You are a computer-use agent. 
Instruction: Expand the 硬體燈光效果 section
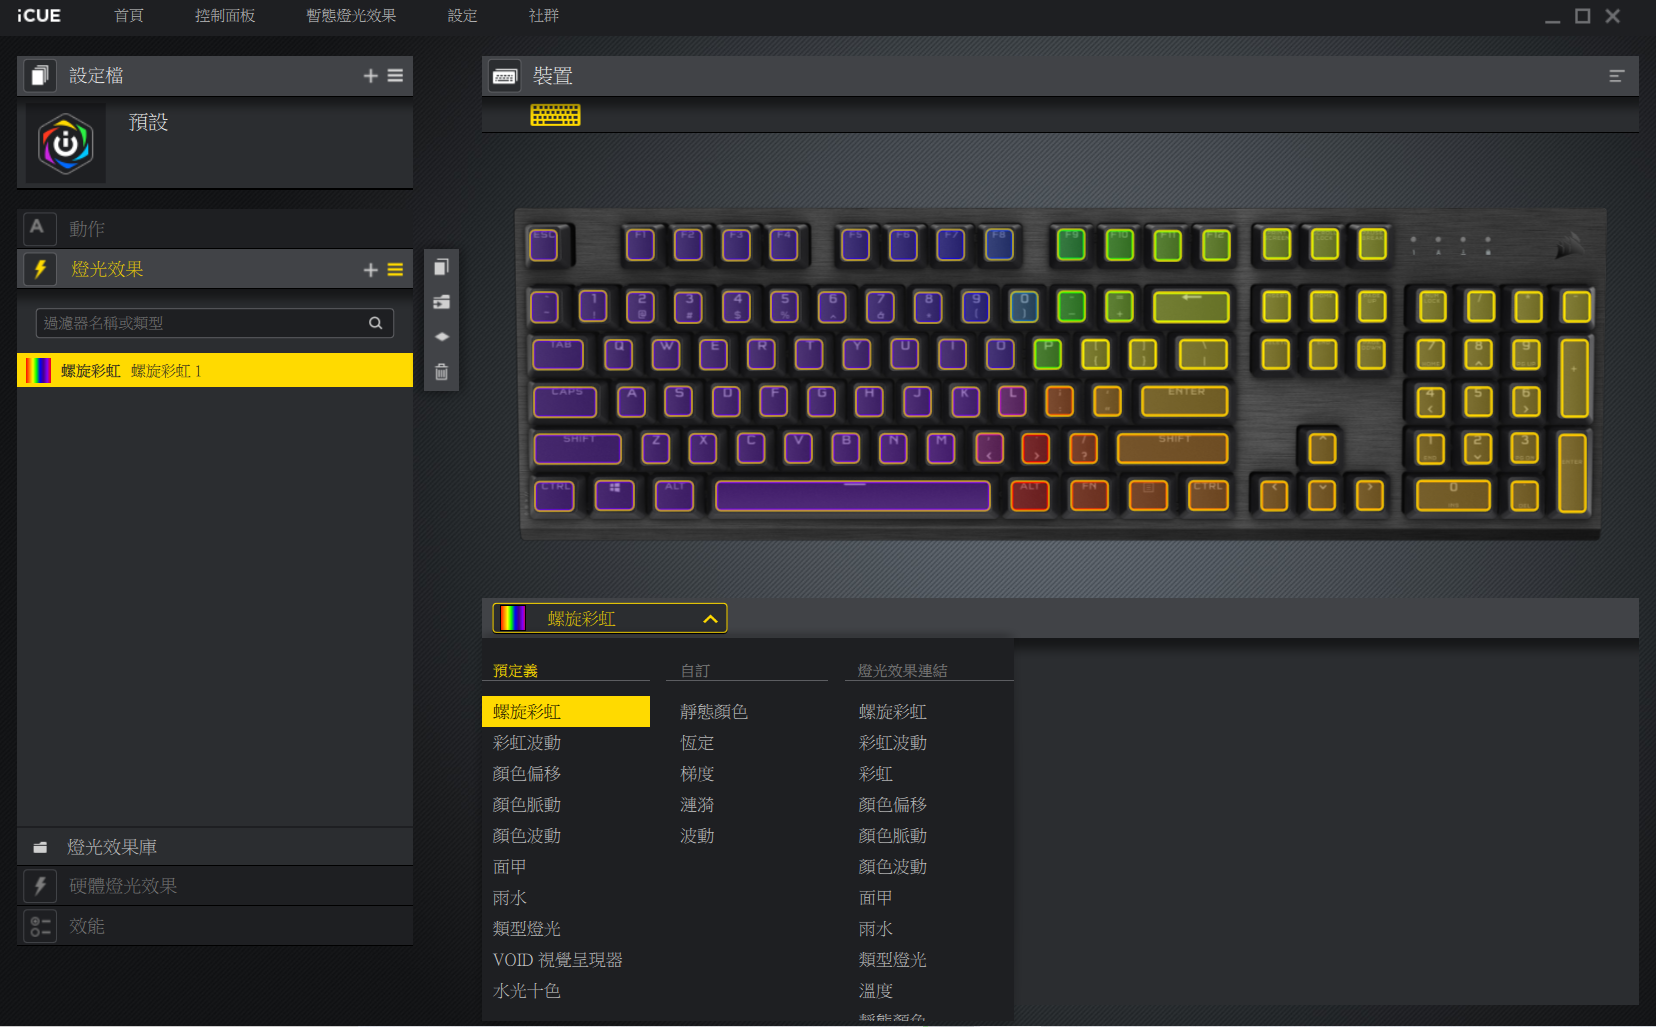point(215,886)
